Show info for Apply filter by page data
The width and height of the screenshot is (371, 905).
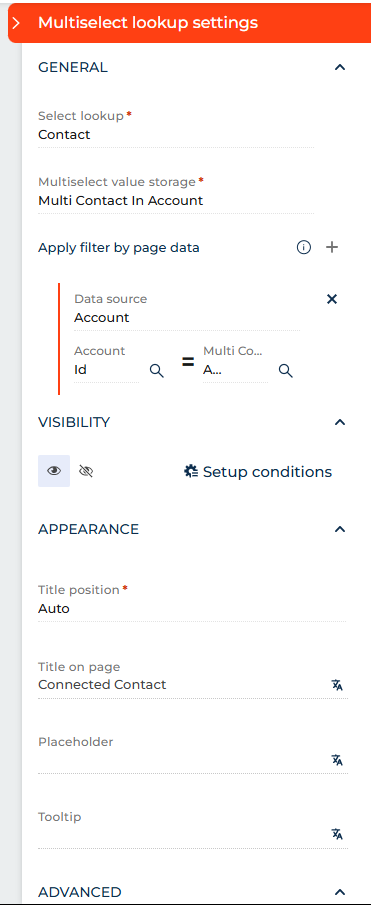tap(303, 248)
